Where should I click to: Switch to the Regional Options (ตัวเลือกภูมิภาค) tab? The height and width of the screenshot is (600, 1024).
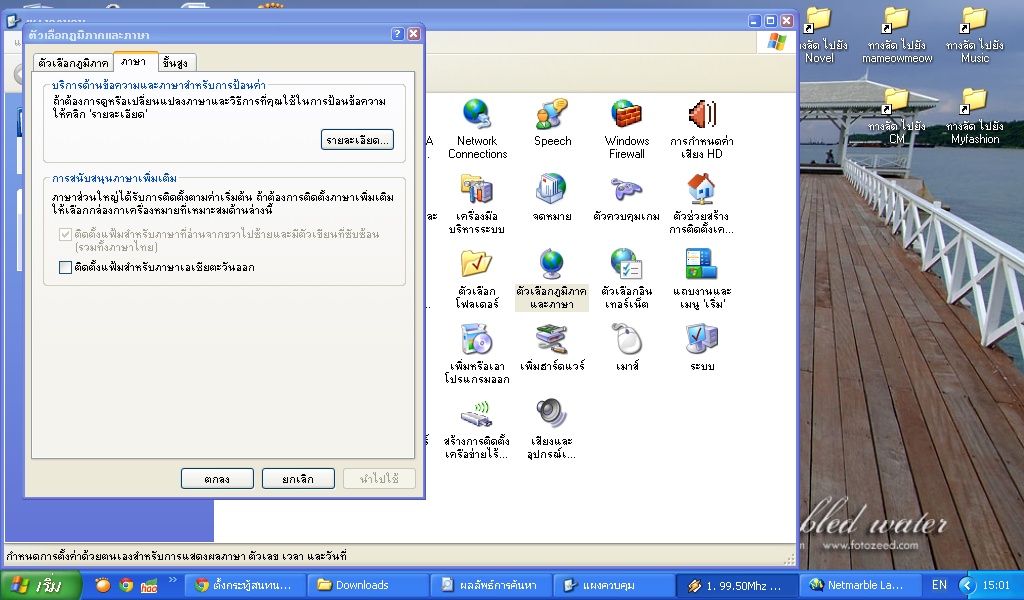[73, 63]
